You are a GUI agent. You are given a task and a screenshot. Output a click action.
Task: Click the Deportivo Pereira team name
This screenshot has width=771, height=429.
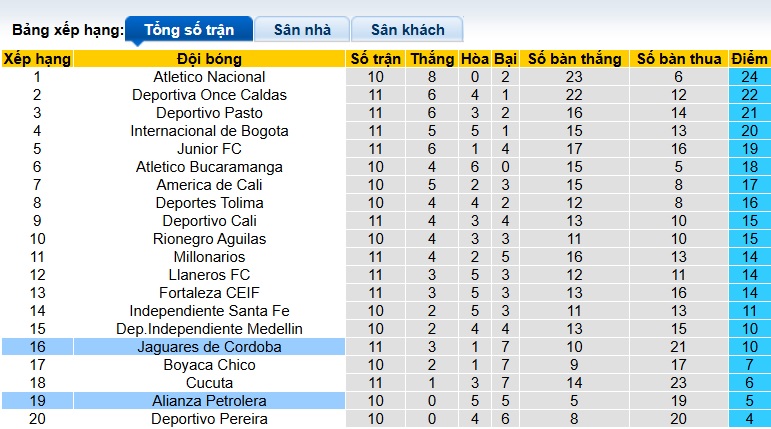(209, 419)
